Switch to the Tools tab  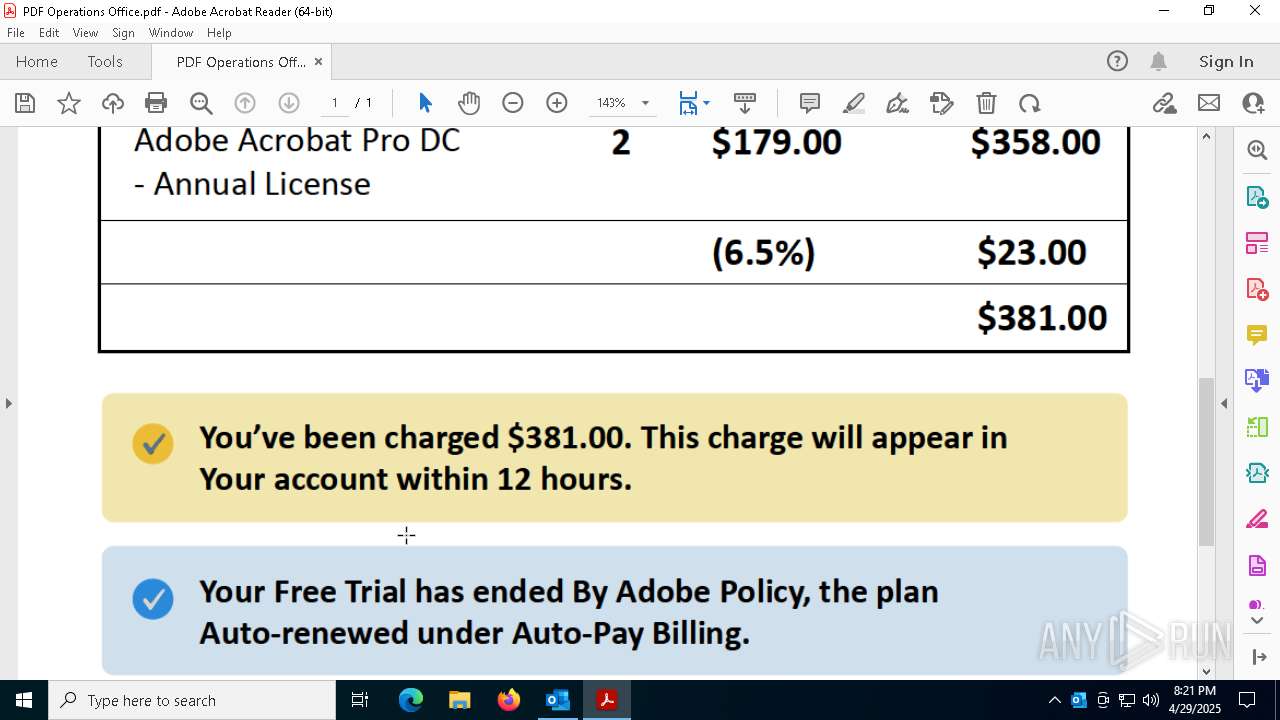coord(105,62)
